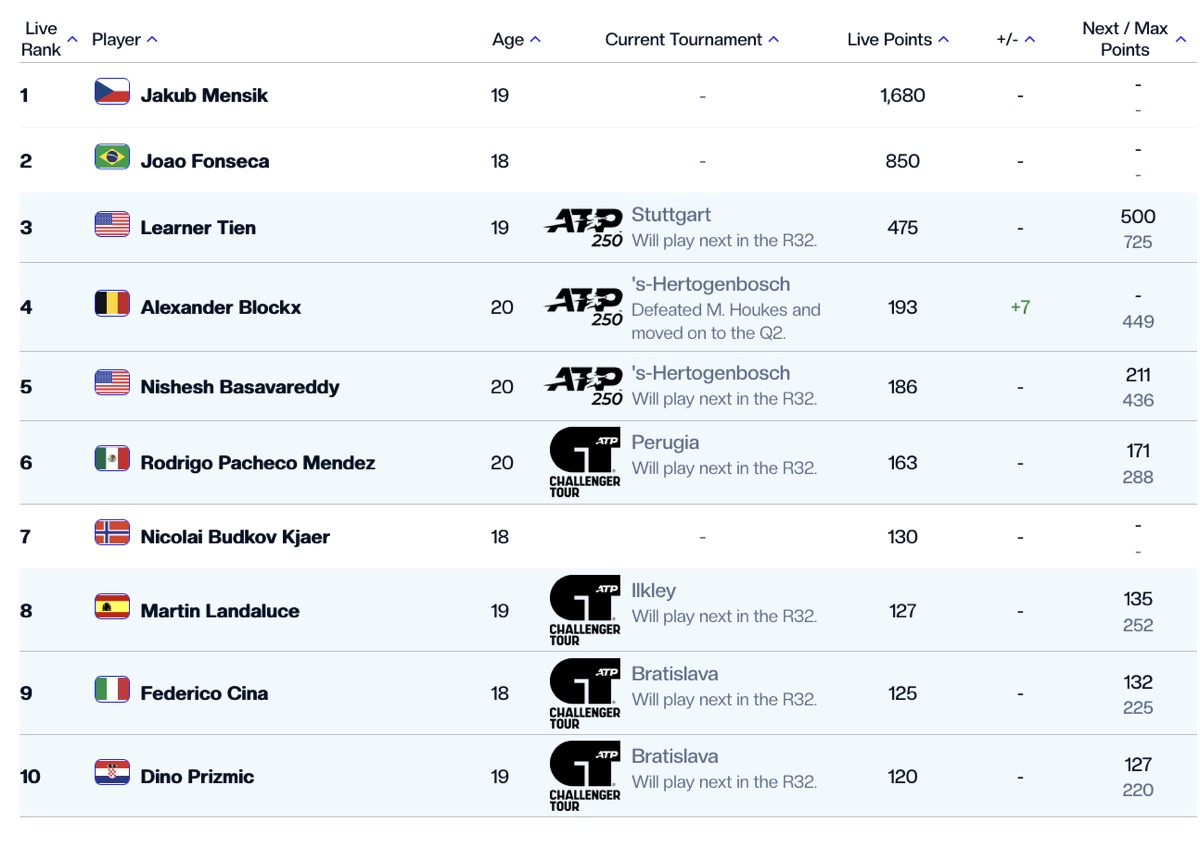Click the Italian flag beside Federico Cina
Screen dimensions: 1200x848
tap(112, 689)
